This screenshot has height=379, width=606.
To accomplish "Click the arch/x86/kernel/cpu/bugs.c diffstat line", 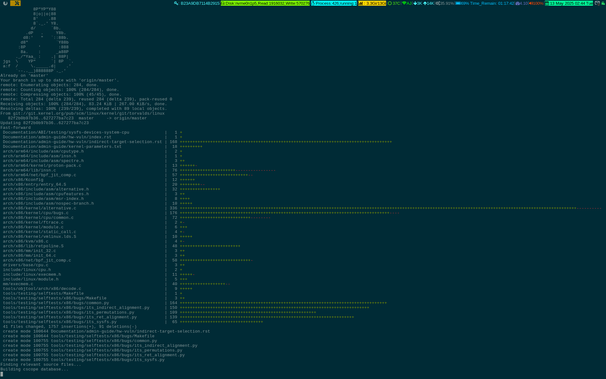I will coord(201,213).
